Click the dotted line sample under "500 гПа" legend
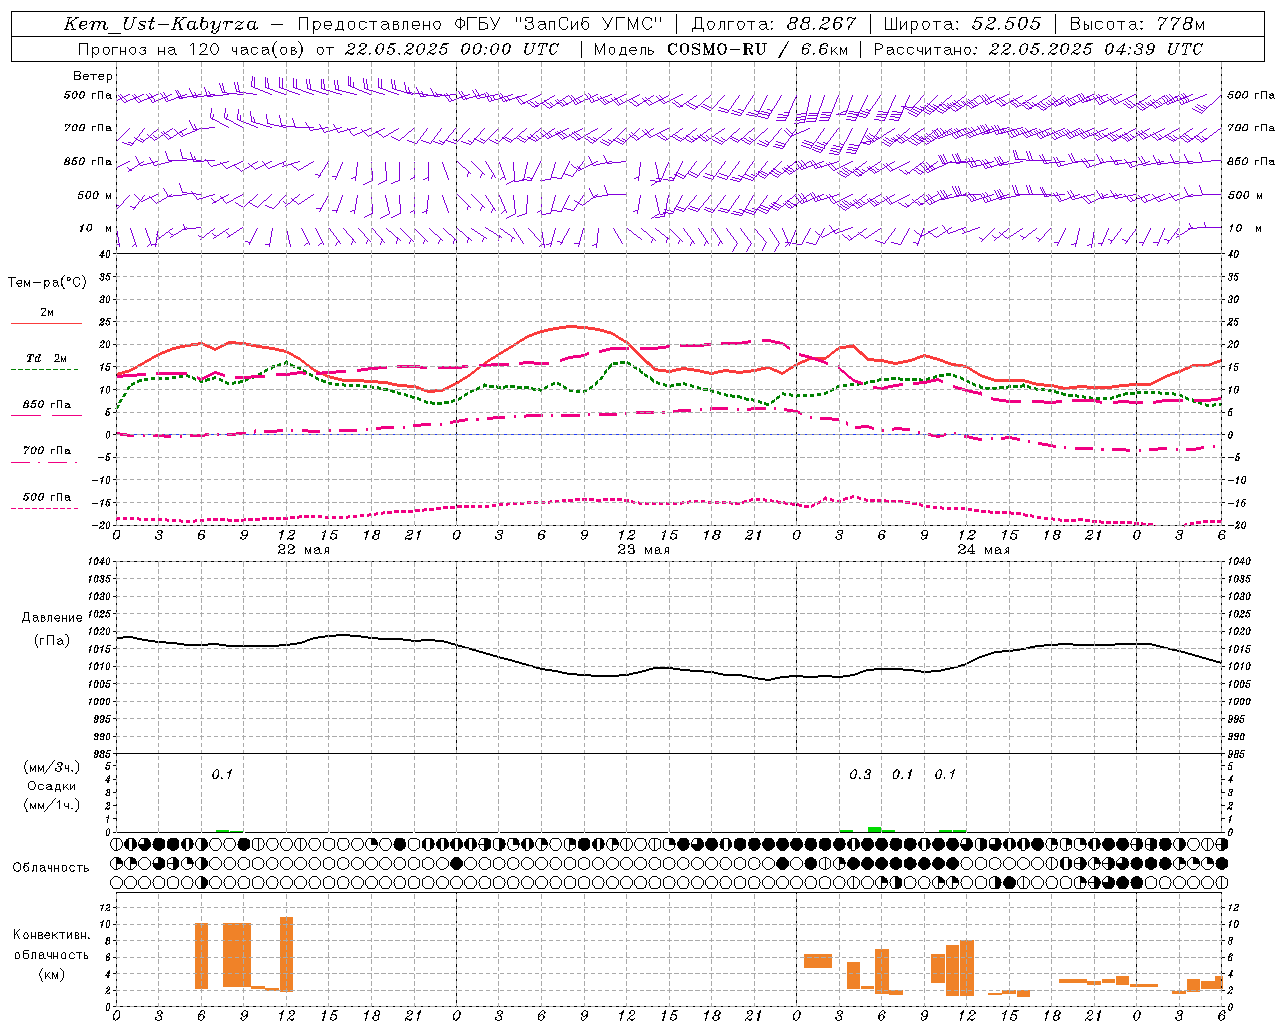Viewport: 1280px width, 1024px height. (44, 508)
